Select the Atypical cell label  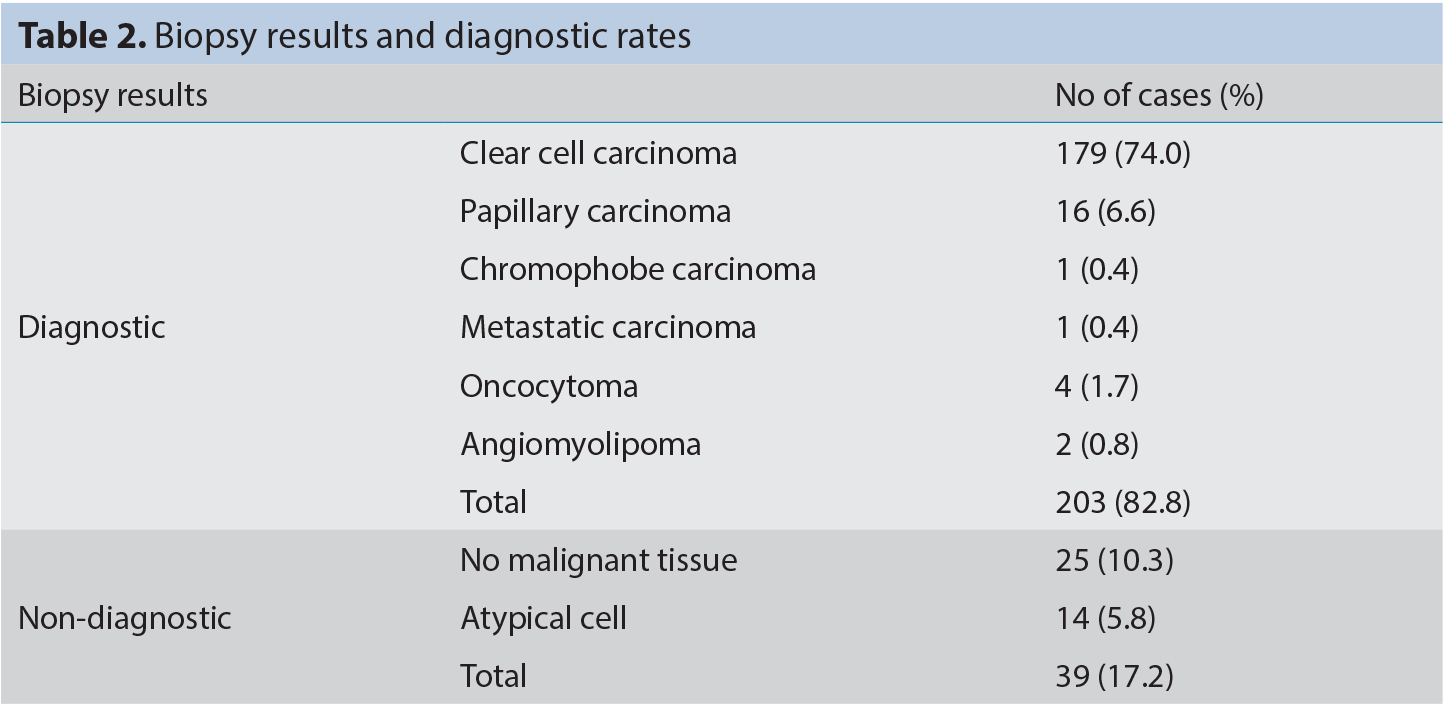click(x=543, y=619)
